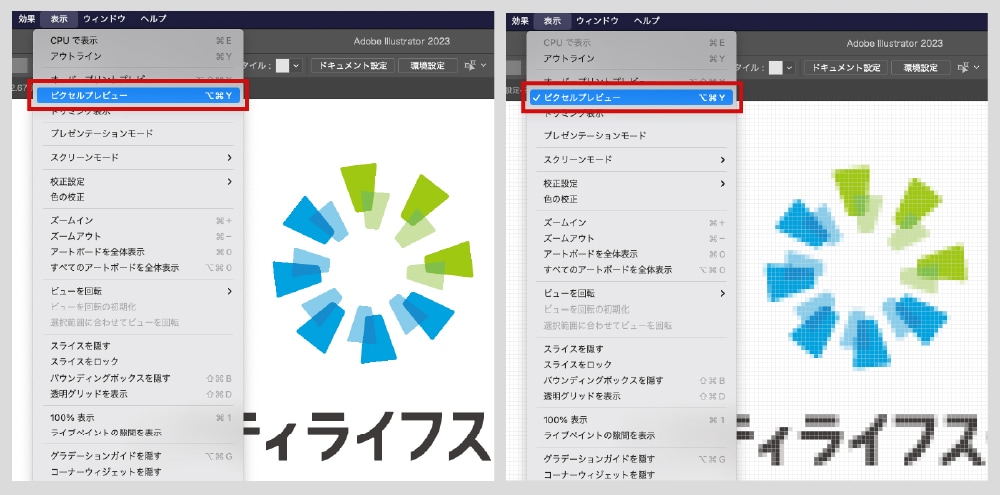Expand スクリーンモード submenu in left screenshot
This screenshot has width=1000, height=495.
tap(138, 157)
